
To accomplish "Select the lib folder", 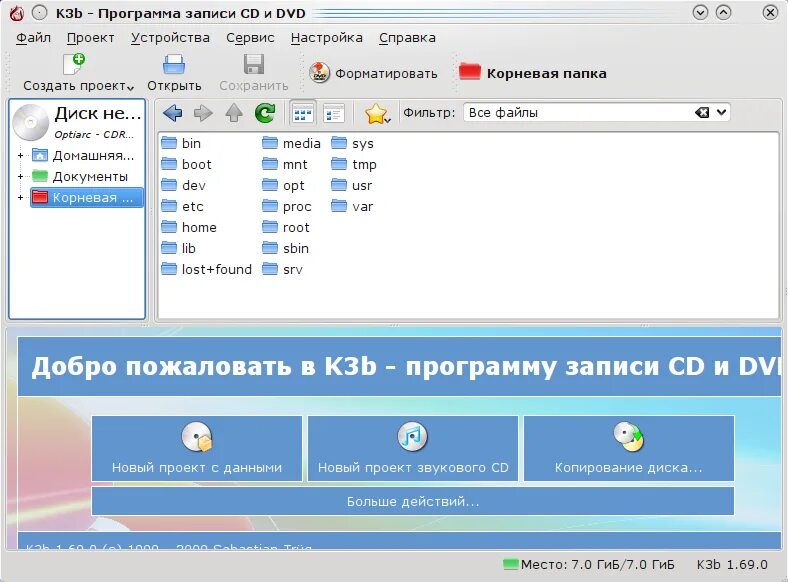I will click(x=178, y=249).
